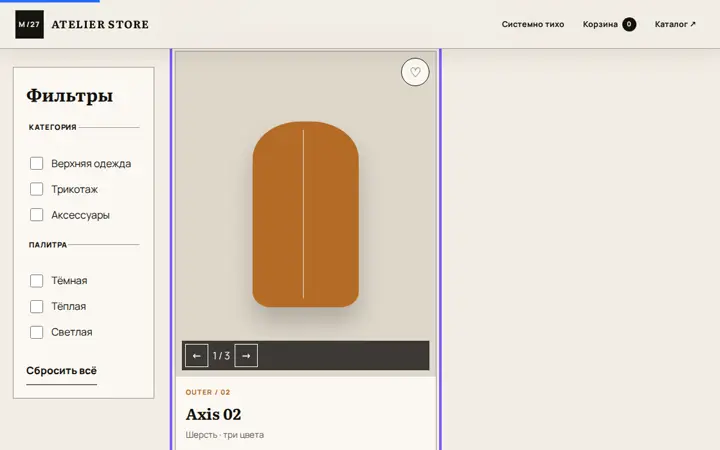
Task: Open cart counter badge showing 0
Action: coord(629,24)
